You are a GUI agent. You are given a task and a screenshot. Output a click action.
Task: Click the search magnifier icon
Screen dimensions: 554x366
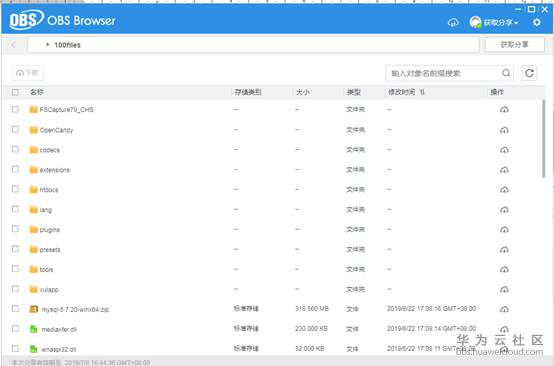[506, 73]
